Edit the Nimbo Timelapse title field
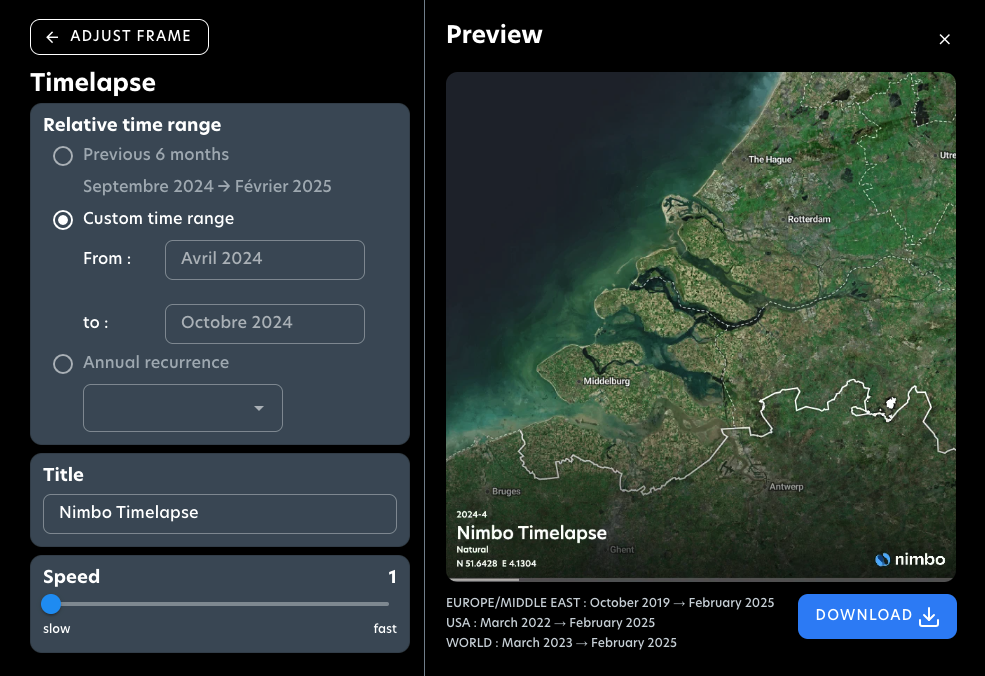 [x=220, y=514]
